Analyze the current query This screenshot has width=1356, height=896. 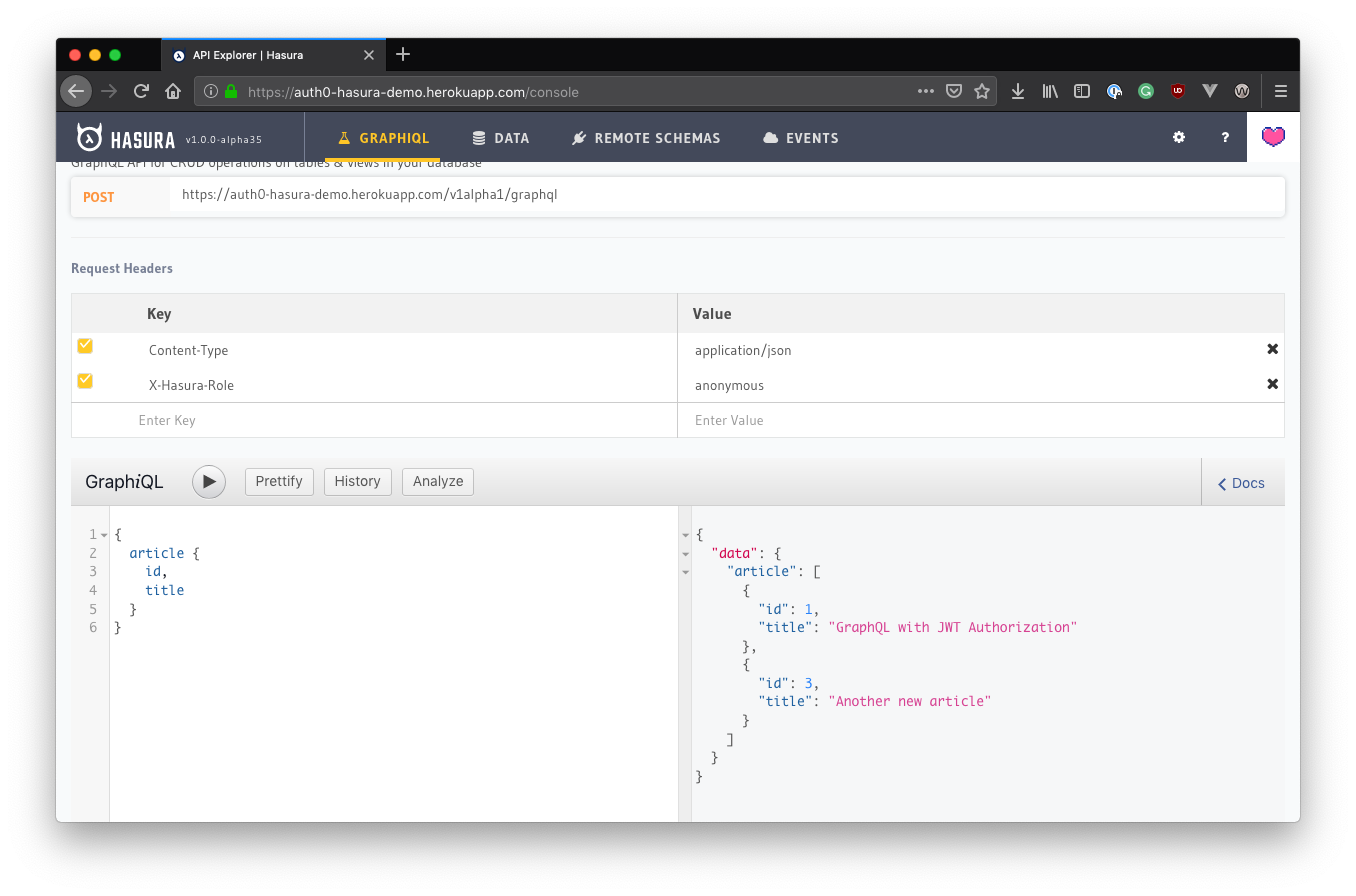coord(438,481)
